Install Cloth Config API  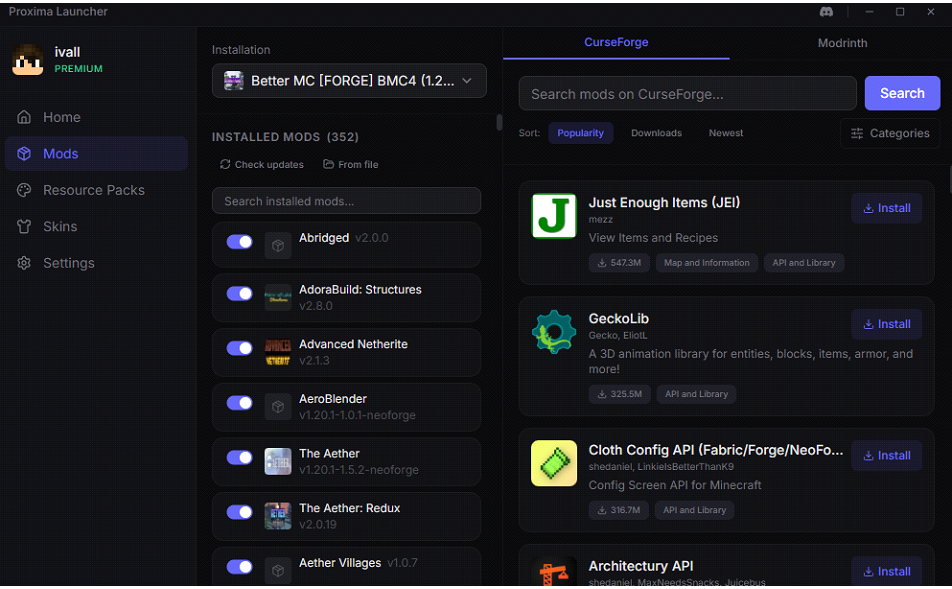(x=886, y=455)
